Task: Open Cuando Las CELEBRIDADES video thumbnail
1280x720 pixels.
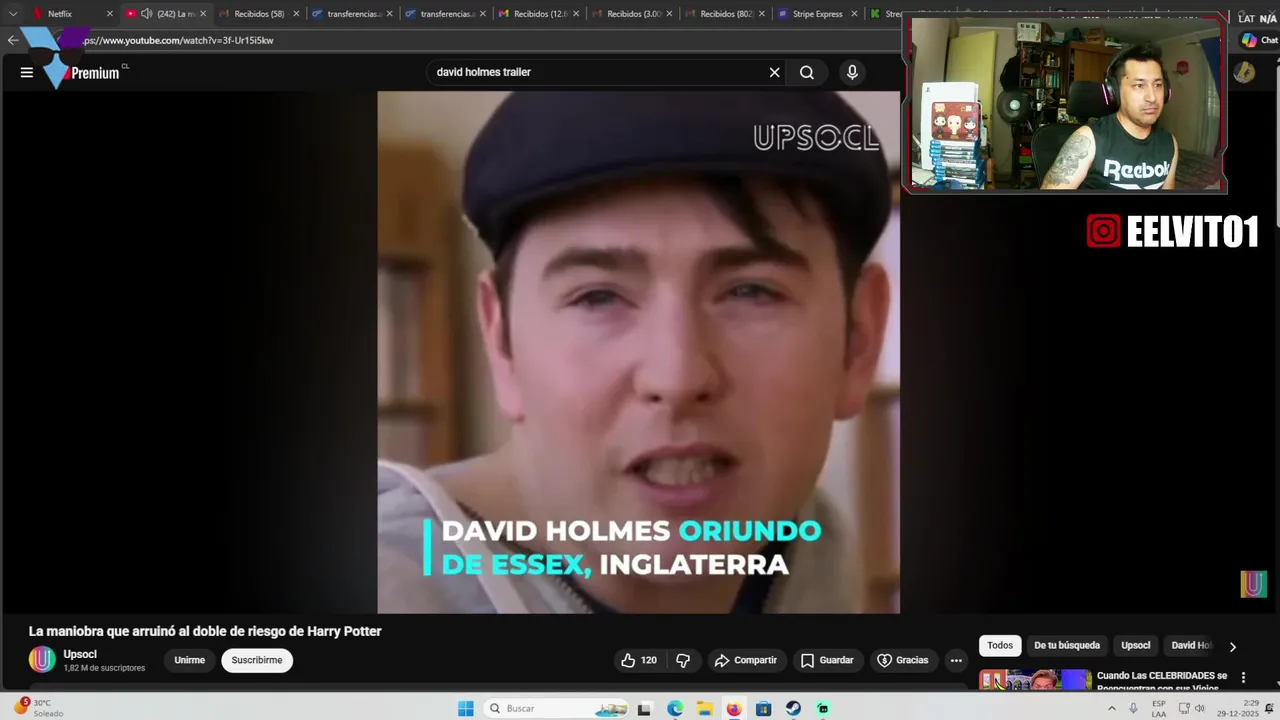Action: click(x=1035, y=680)
